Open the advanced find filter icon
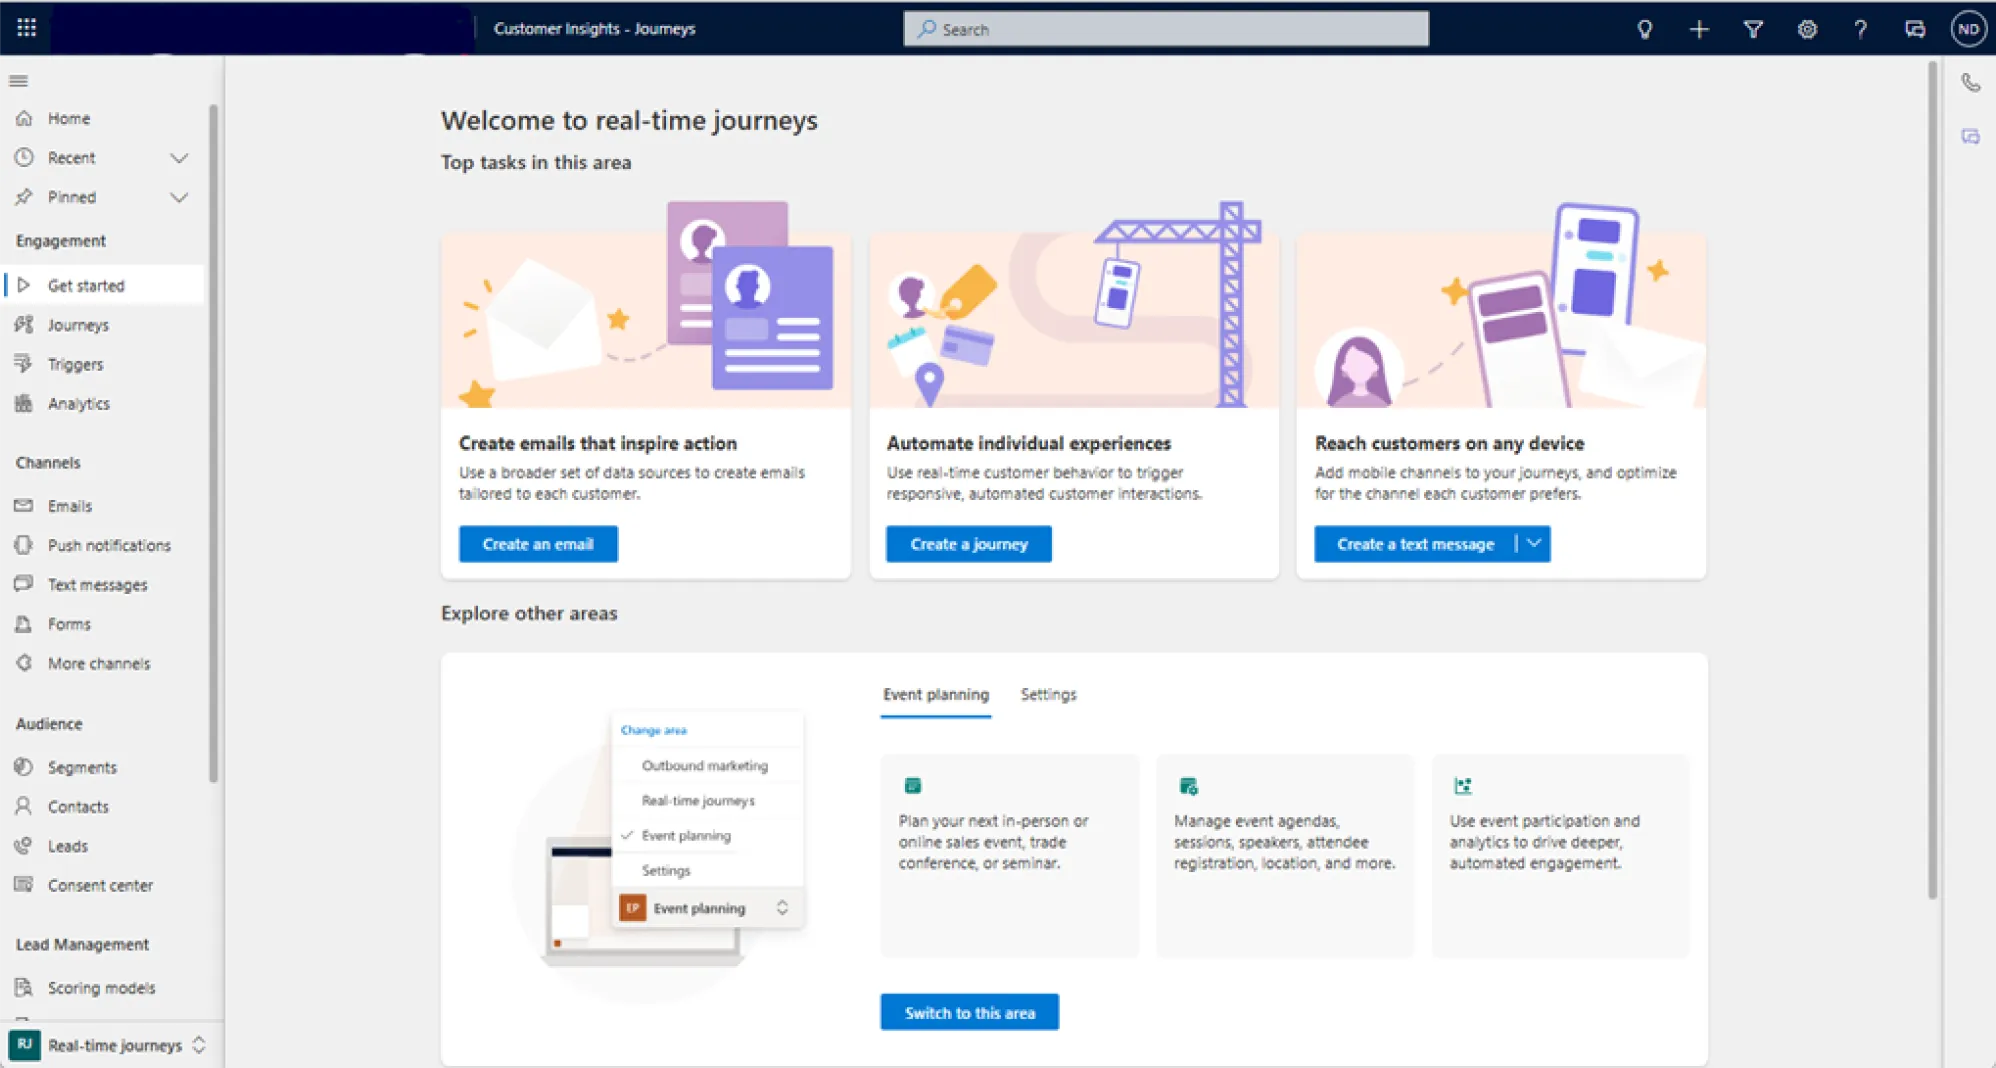The width and height of the screenshot is (1996, 1068). [x=1753, y=29]
